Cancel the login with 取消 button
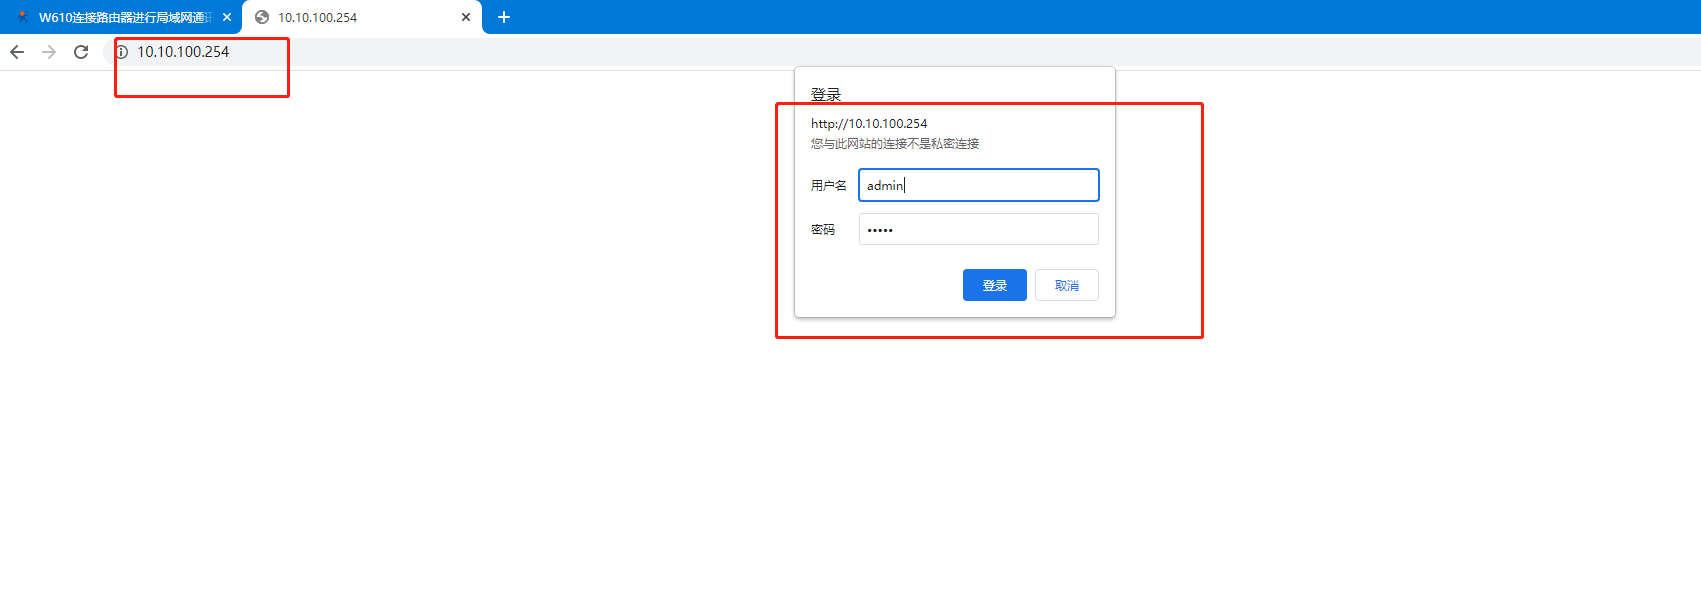The image size is (1701, 593). (1066, 285)
